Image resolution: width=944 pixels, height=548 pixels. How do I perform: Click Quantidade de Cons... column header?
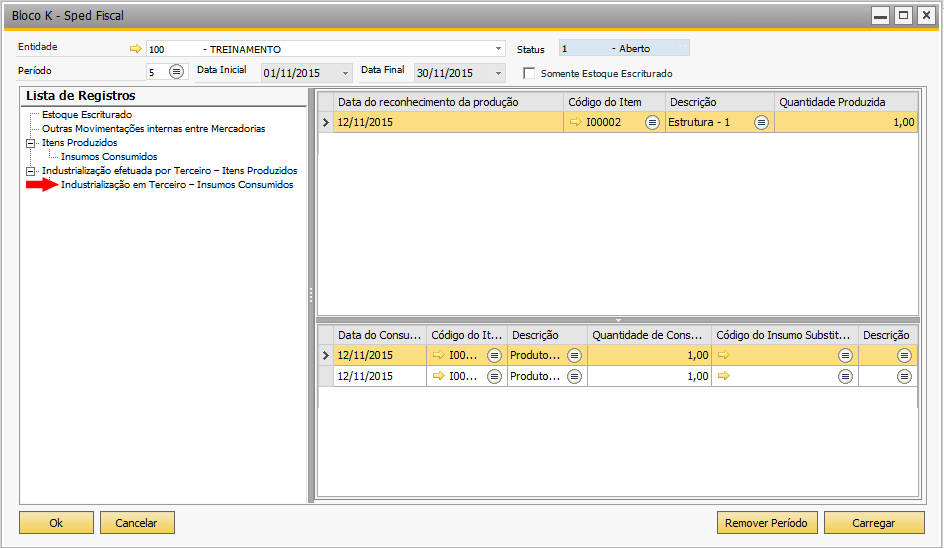click(649, 335)
